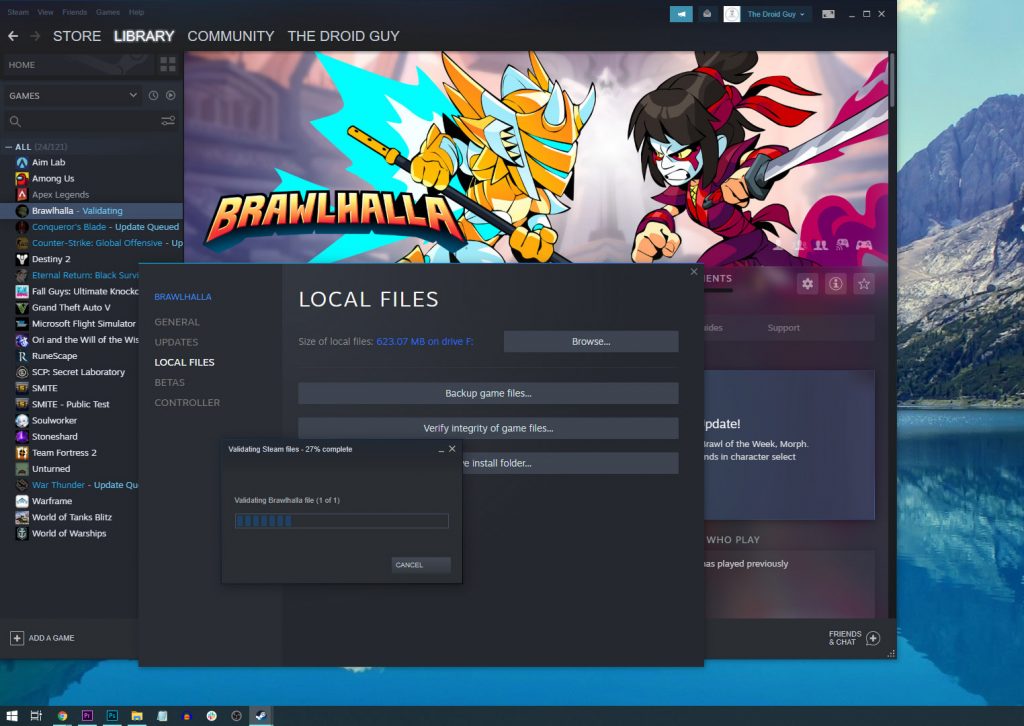Close the Validating Steam files dialog
The height and width of the screenshot is (726, 1024).
coord(452,449)
